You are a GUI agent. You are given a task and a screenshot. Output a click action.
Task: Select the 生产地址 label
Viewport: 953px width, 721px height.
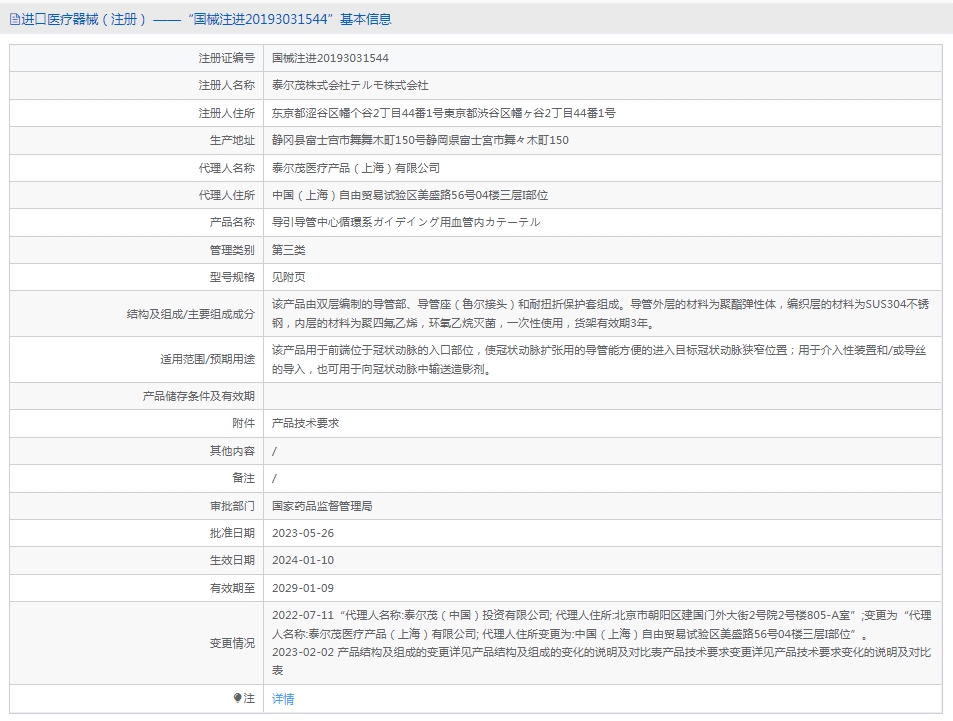pyautogui.click(x=232, y=140)
